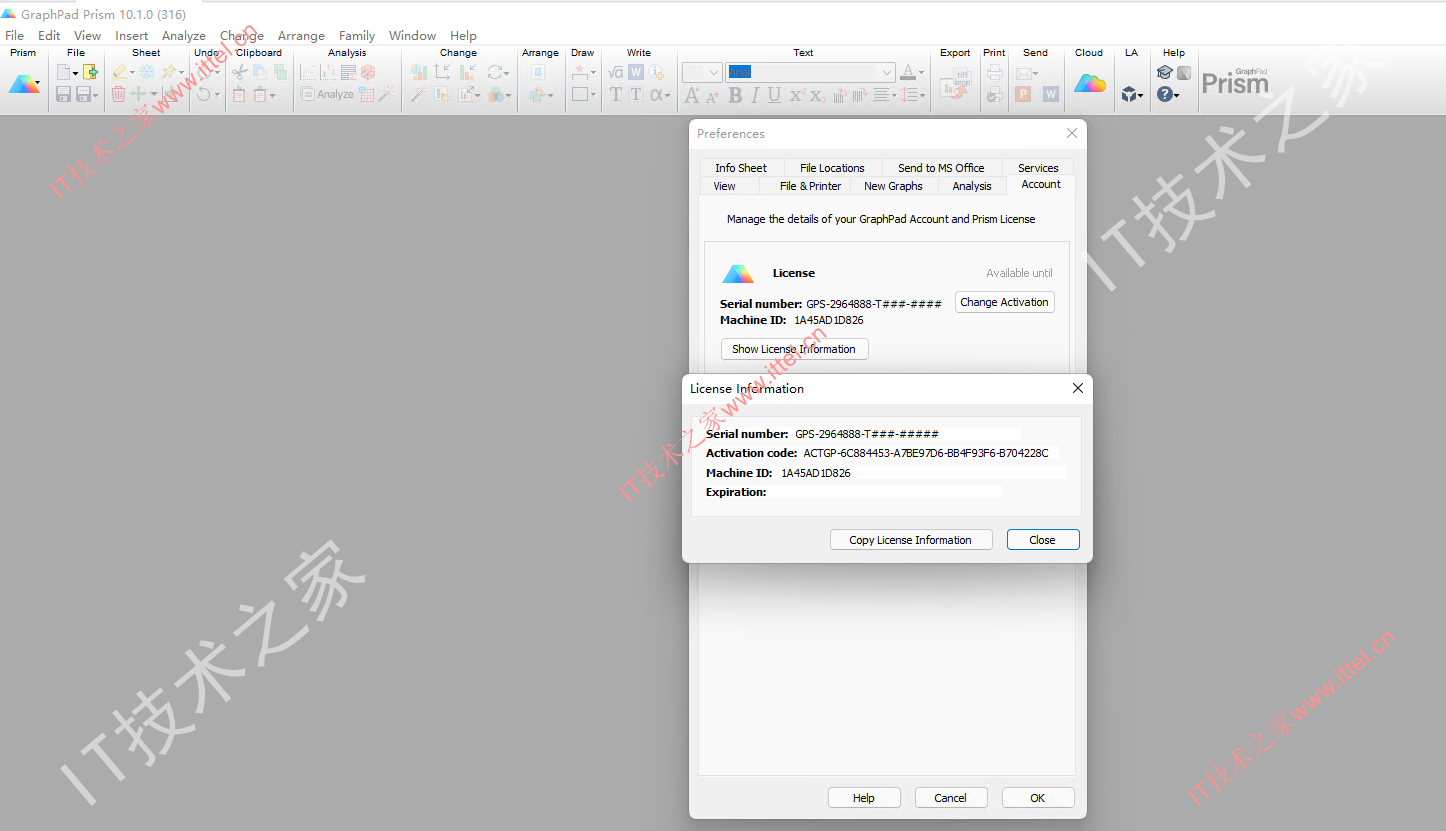
Task: Apply superscript formatting
Action: pos(797,95)
